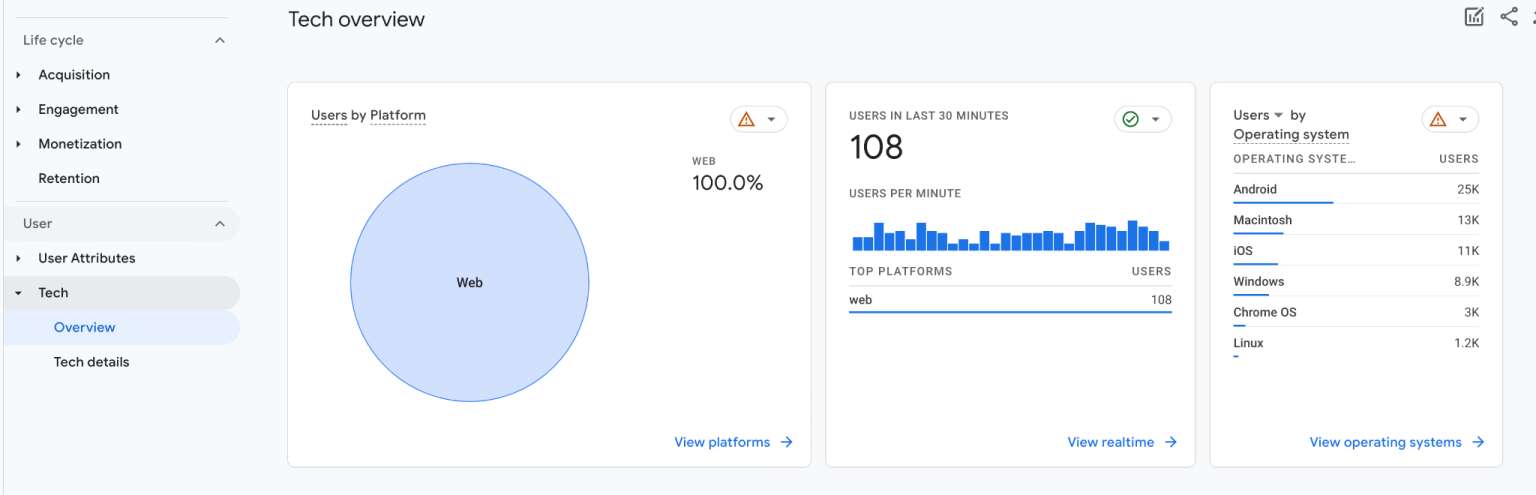
Task: Open the View platforms link
Action: click(722, 442)
